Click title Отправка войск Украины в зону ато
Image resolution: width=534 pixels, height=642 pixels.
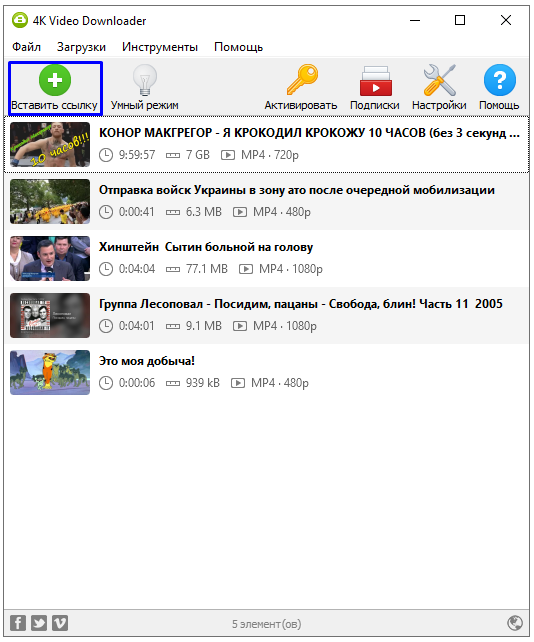coord(297,190)
